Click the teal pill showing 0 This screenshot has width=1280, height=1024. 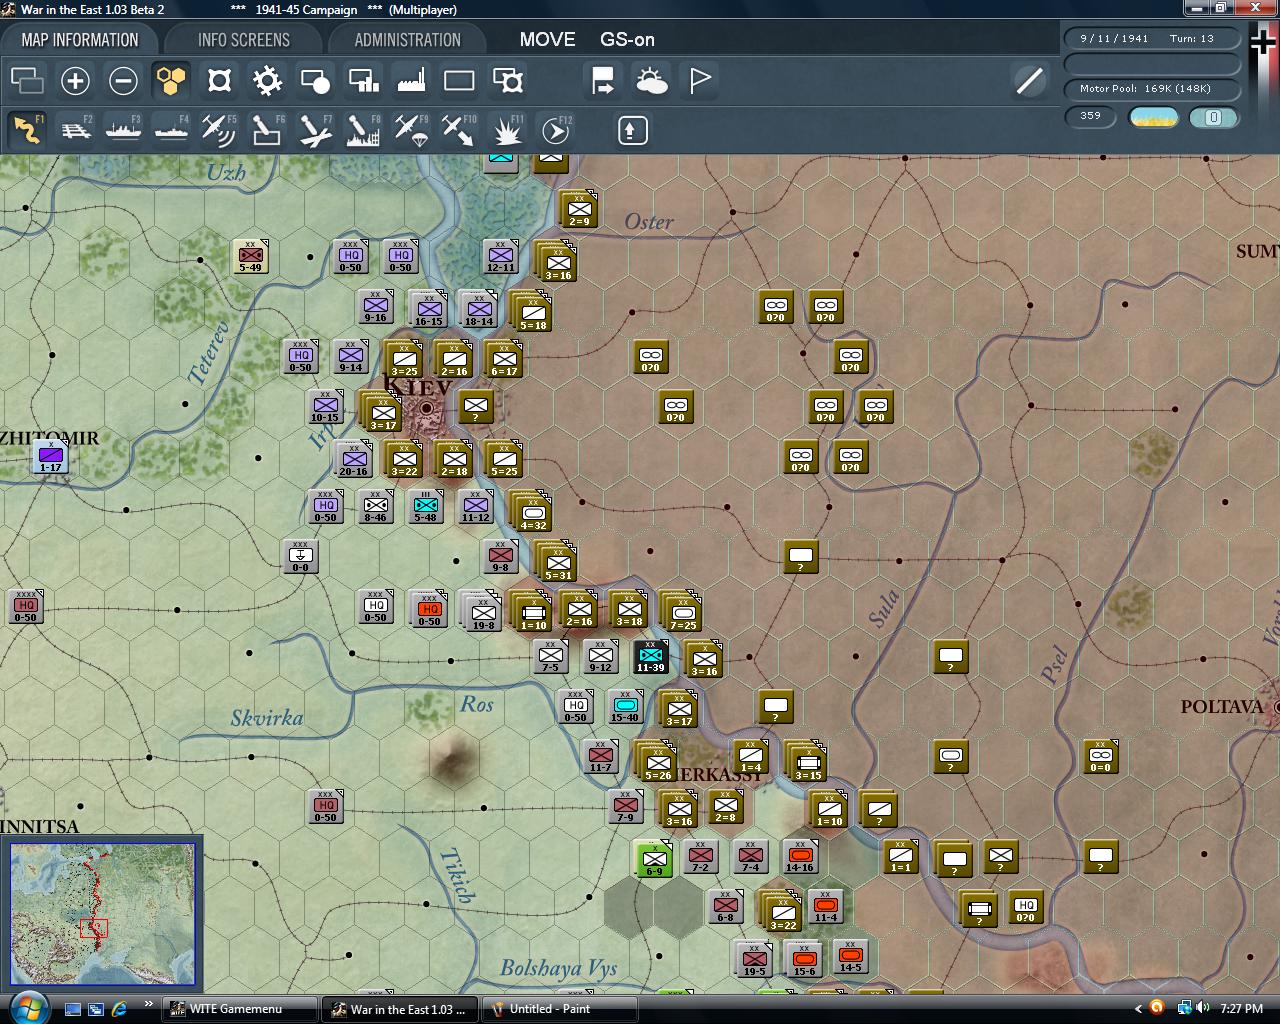[1213, 117]
